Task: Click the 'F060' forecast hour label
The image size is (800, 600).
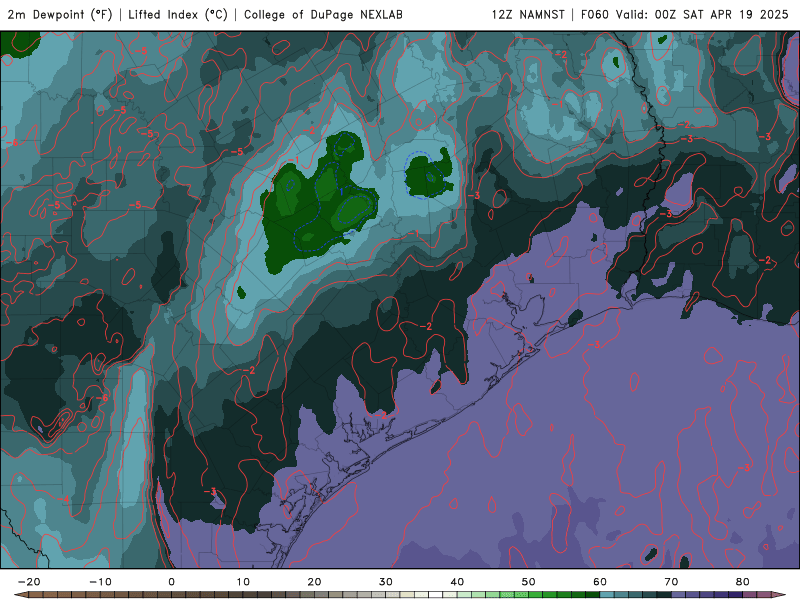Action: [x=595, y=14]
